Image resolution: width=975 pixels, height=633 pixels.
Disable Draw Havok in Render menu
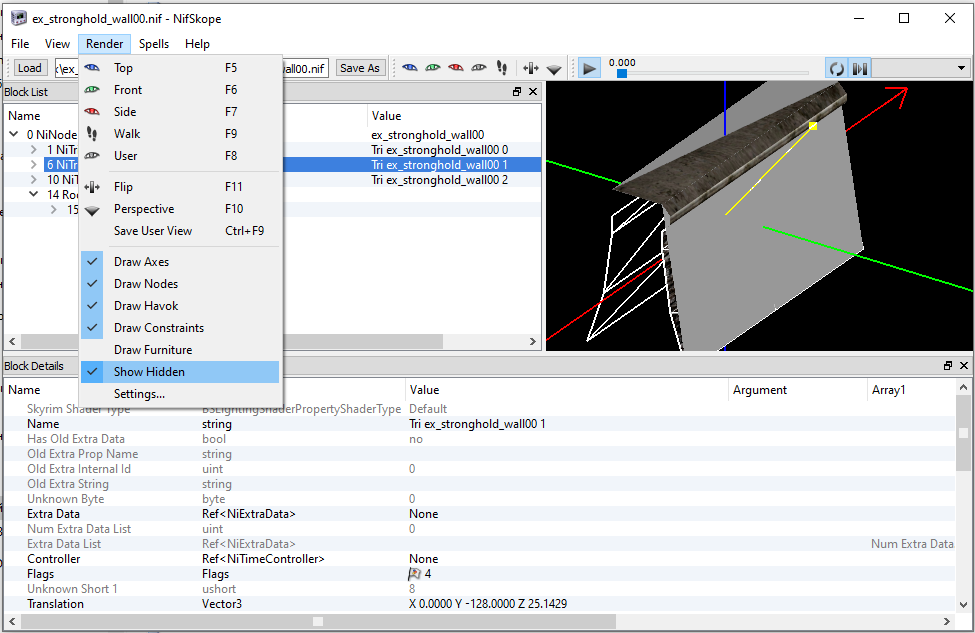pos(180,306)
